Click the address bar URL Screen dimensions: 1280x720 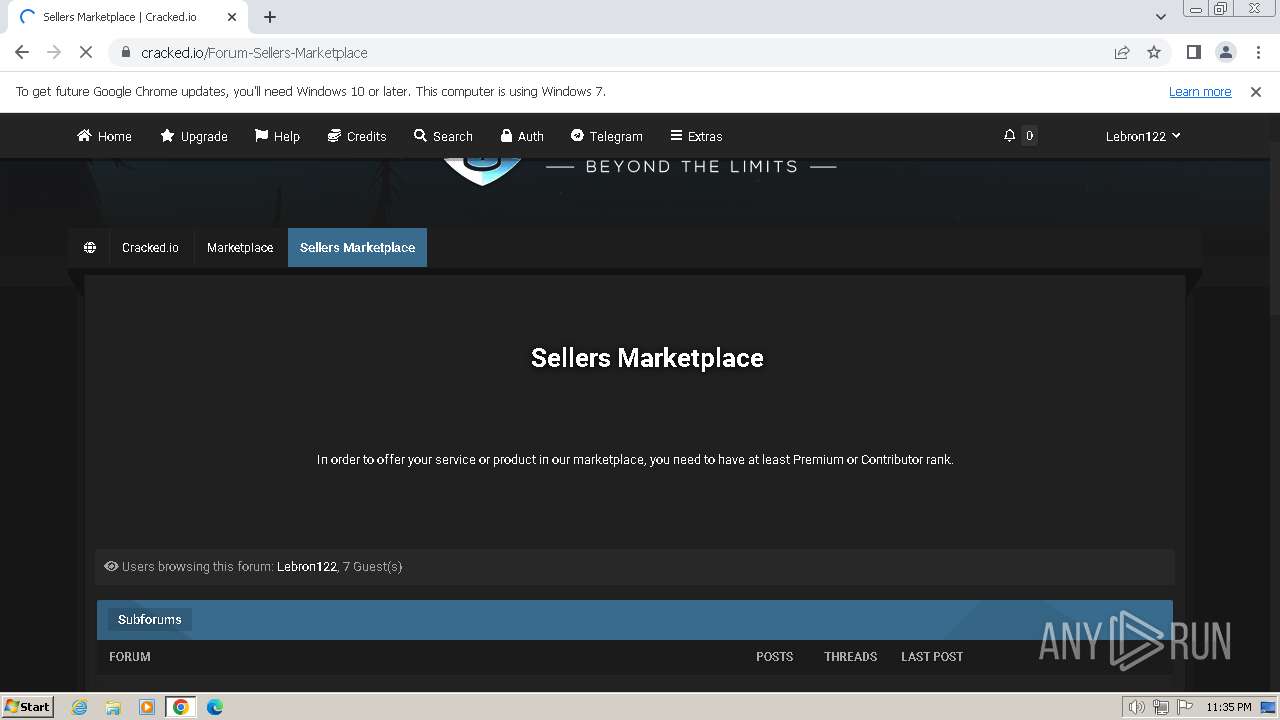tap(254, 52)
